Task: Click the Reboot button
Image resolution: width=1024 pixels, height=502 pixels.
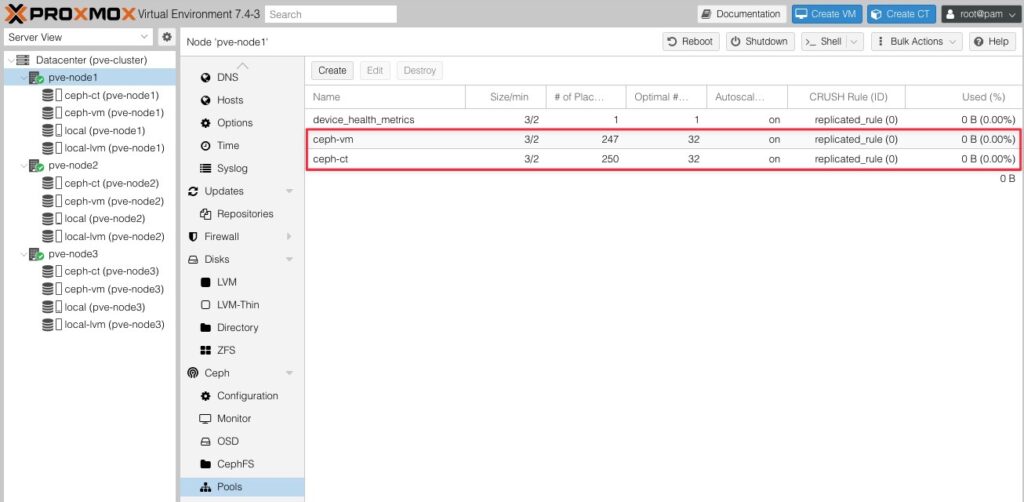Action: coord(691,41)
